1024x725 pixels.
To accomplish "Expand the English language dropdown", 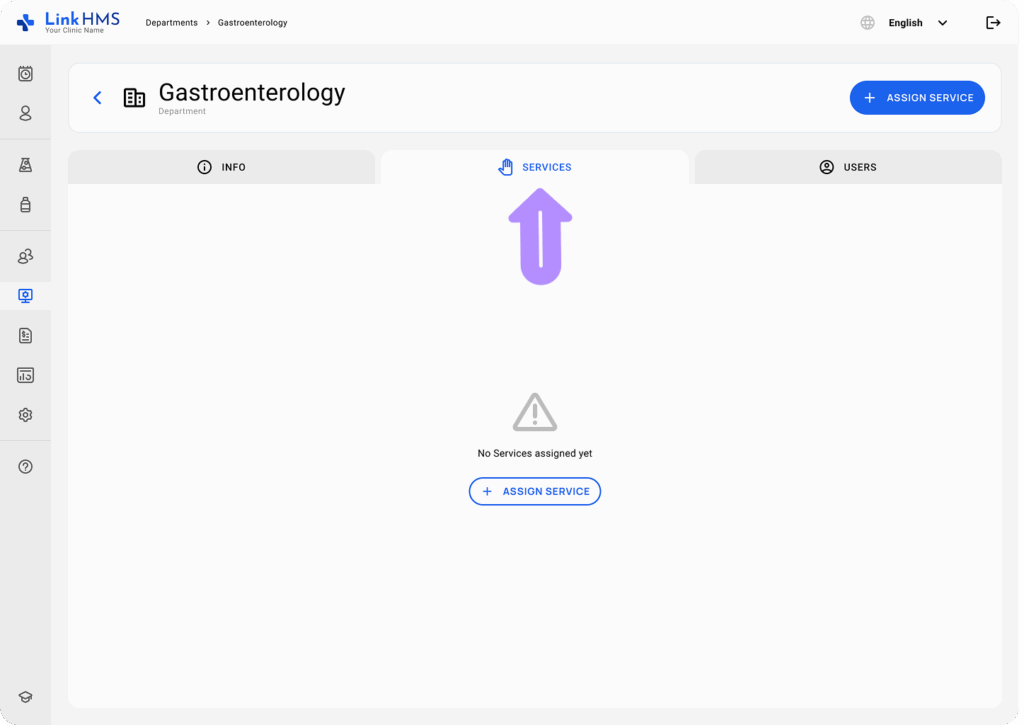I will 917,23.
